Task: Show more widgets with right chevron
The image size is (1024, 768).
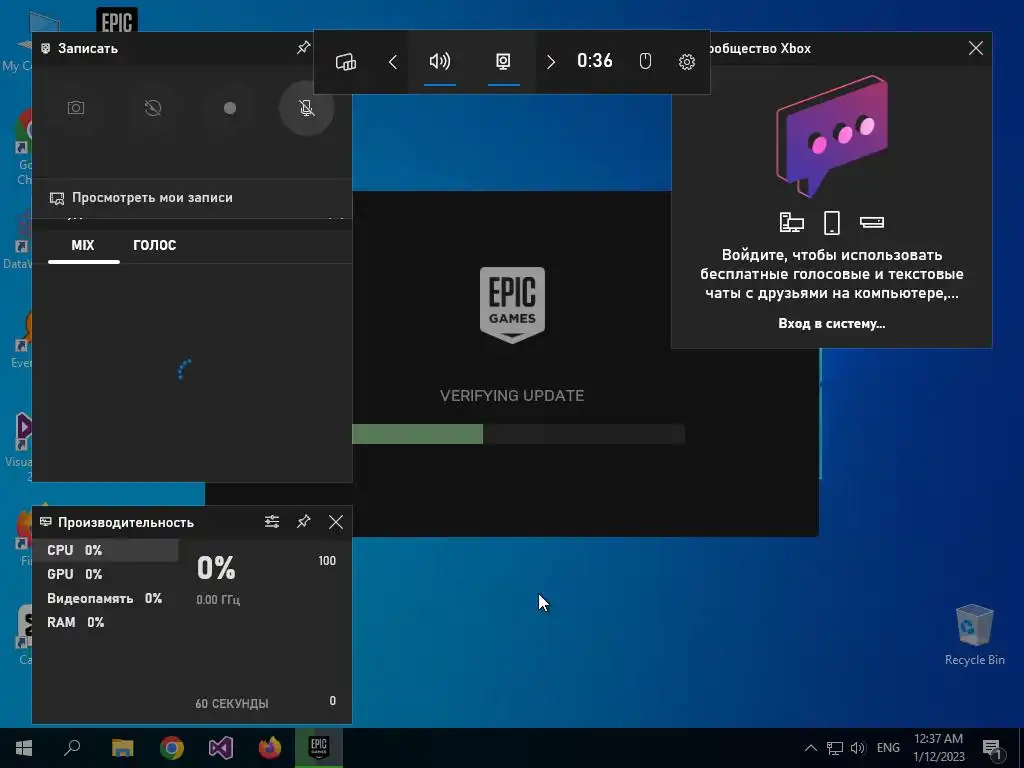Action: point(551,62)
